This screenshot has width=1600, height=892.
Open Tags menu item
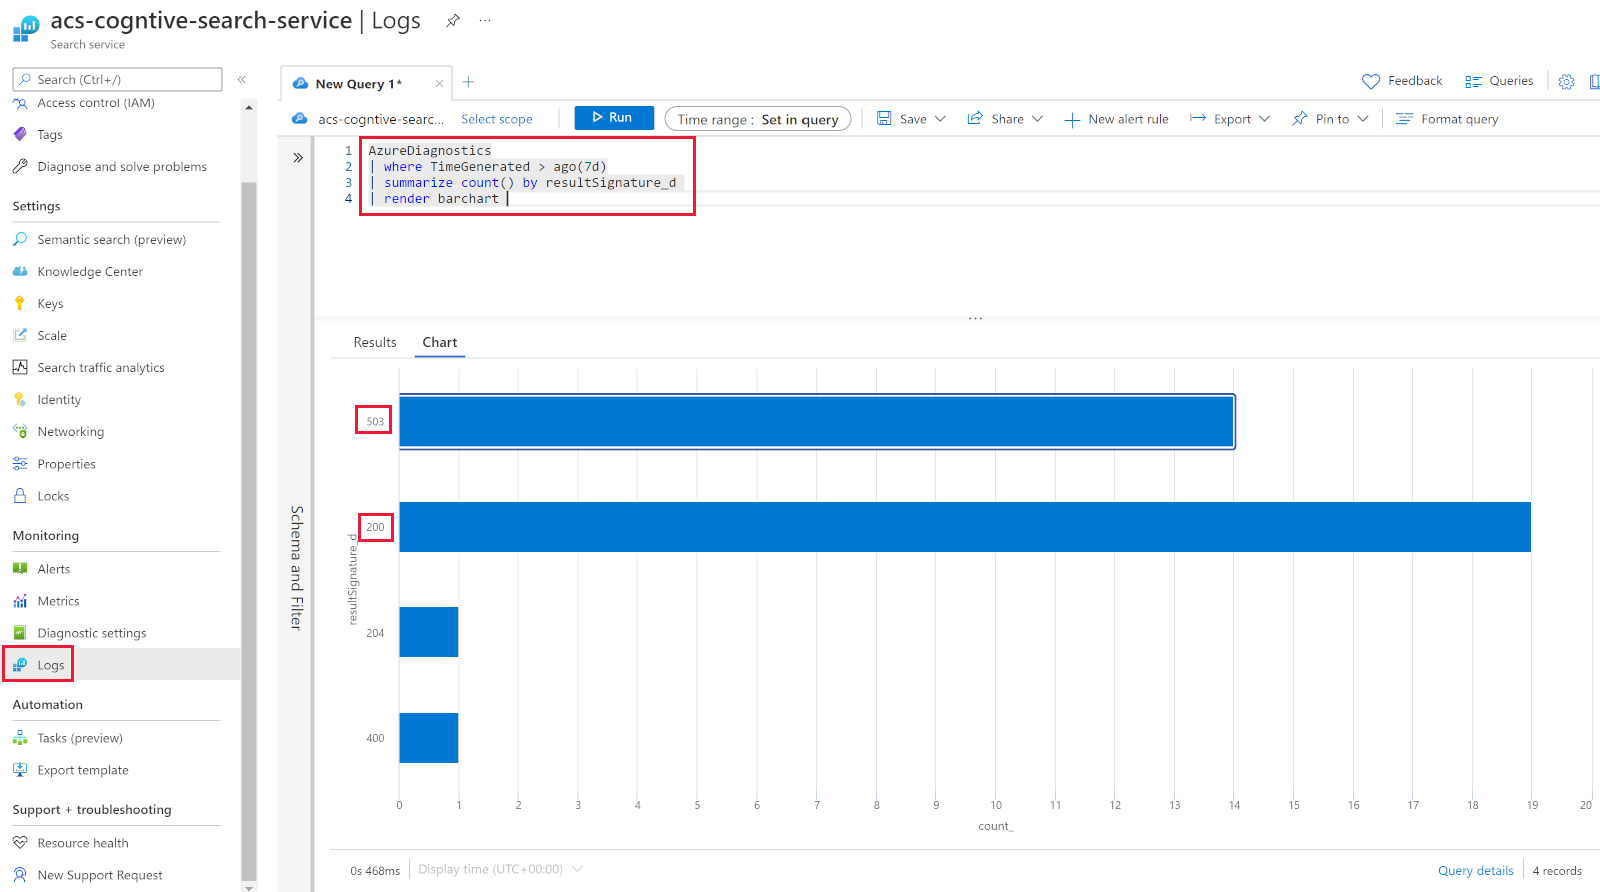[x=50, y=135]
